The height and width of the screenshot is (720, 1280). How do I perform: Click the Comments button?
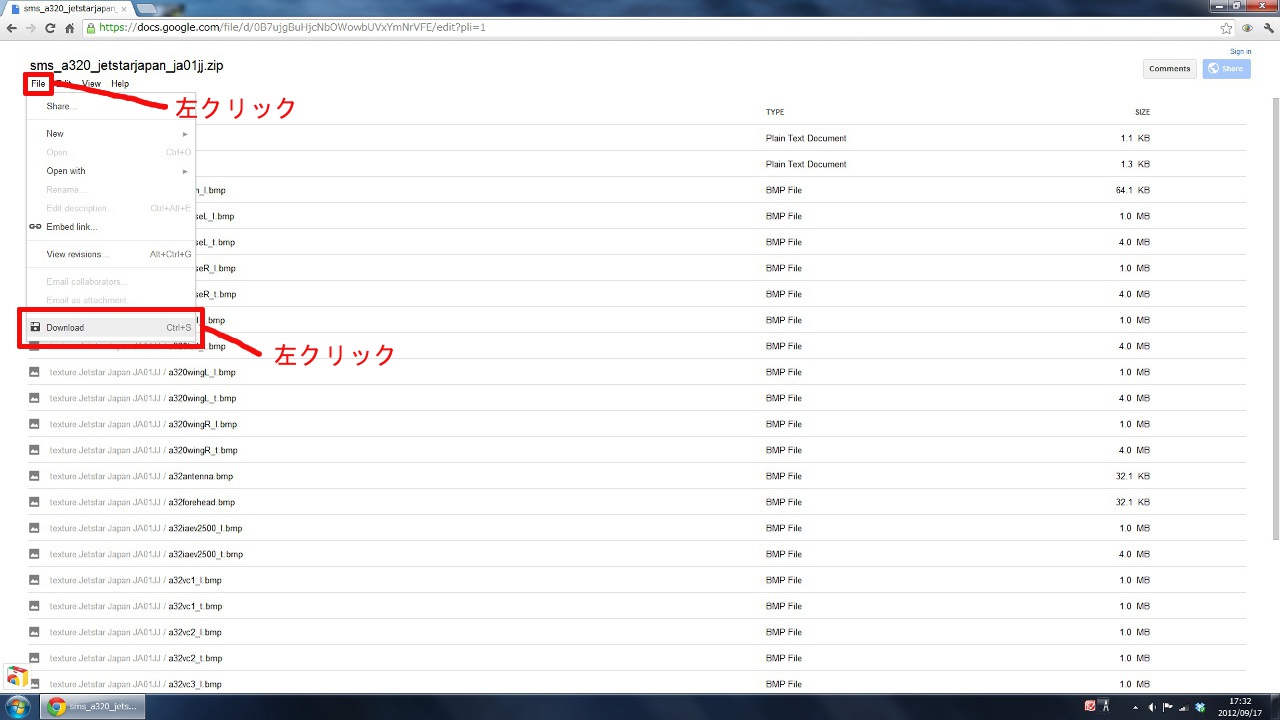click(1170, 69)
